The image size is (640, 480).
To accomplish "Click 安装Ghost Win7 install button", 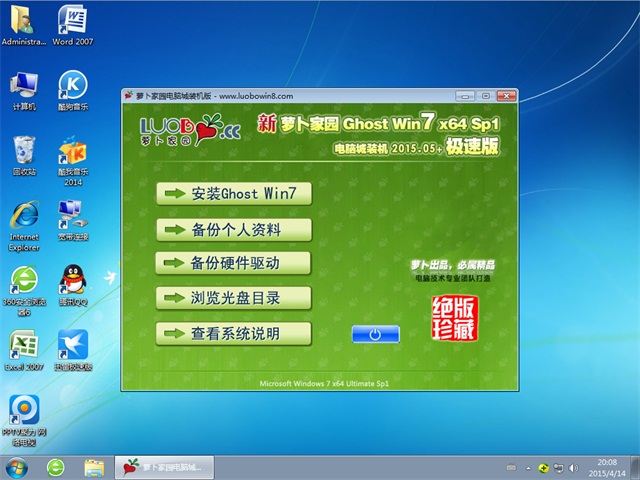I will click(234, 193).
